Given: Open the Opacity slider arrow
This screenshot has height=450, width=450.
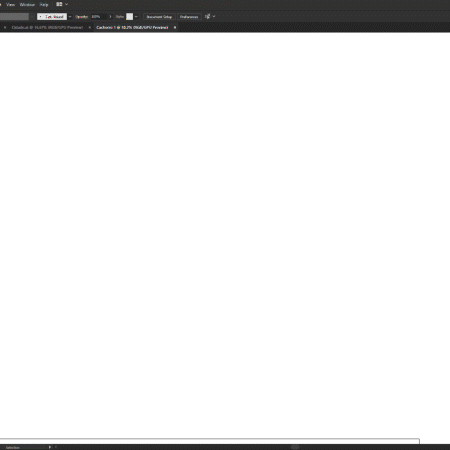Looking at the screenshot, I should [x=110, y=17].
